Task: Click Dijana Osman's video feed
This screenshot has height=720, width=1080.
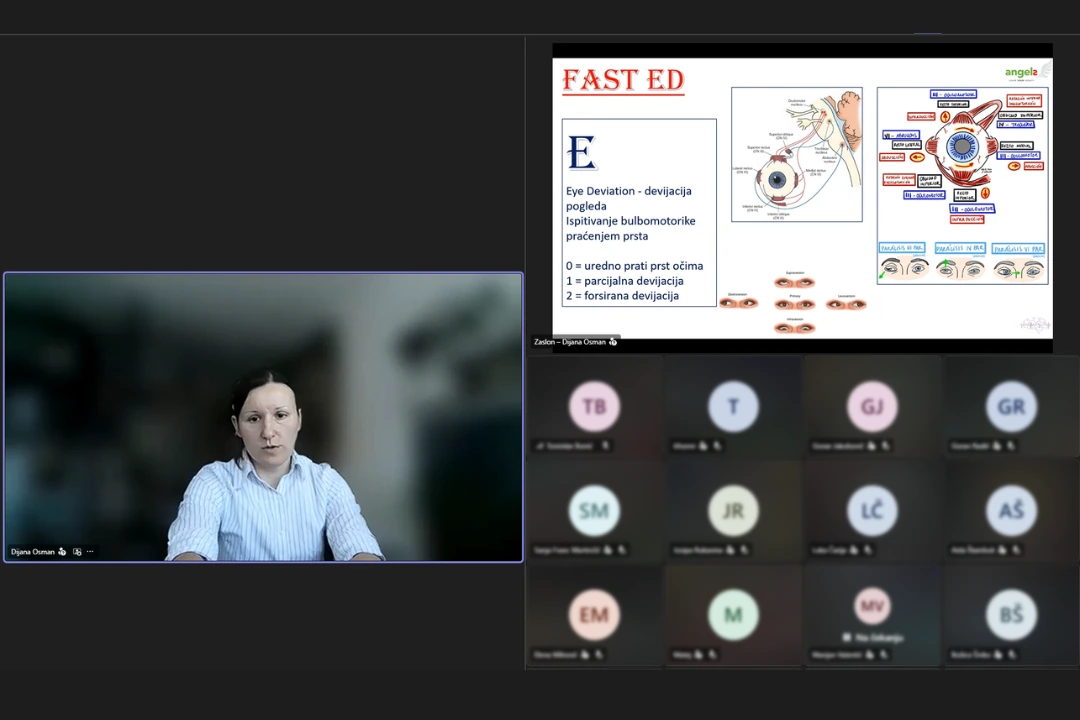Action: (264, 418)
